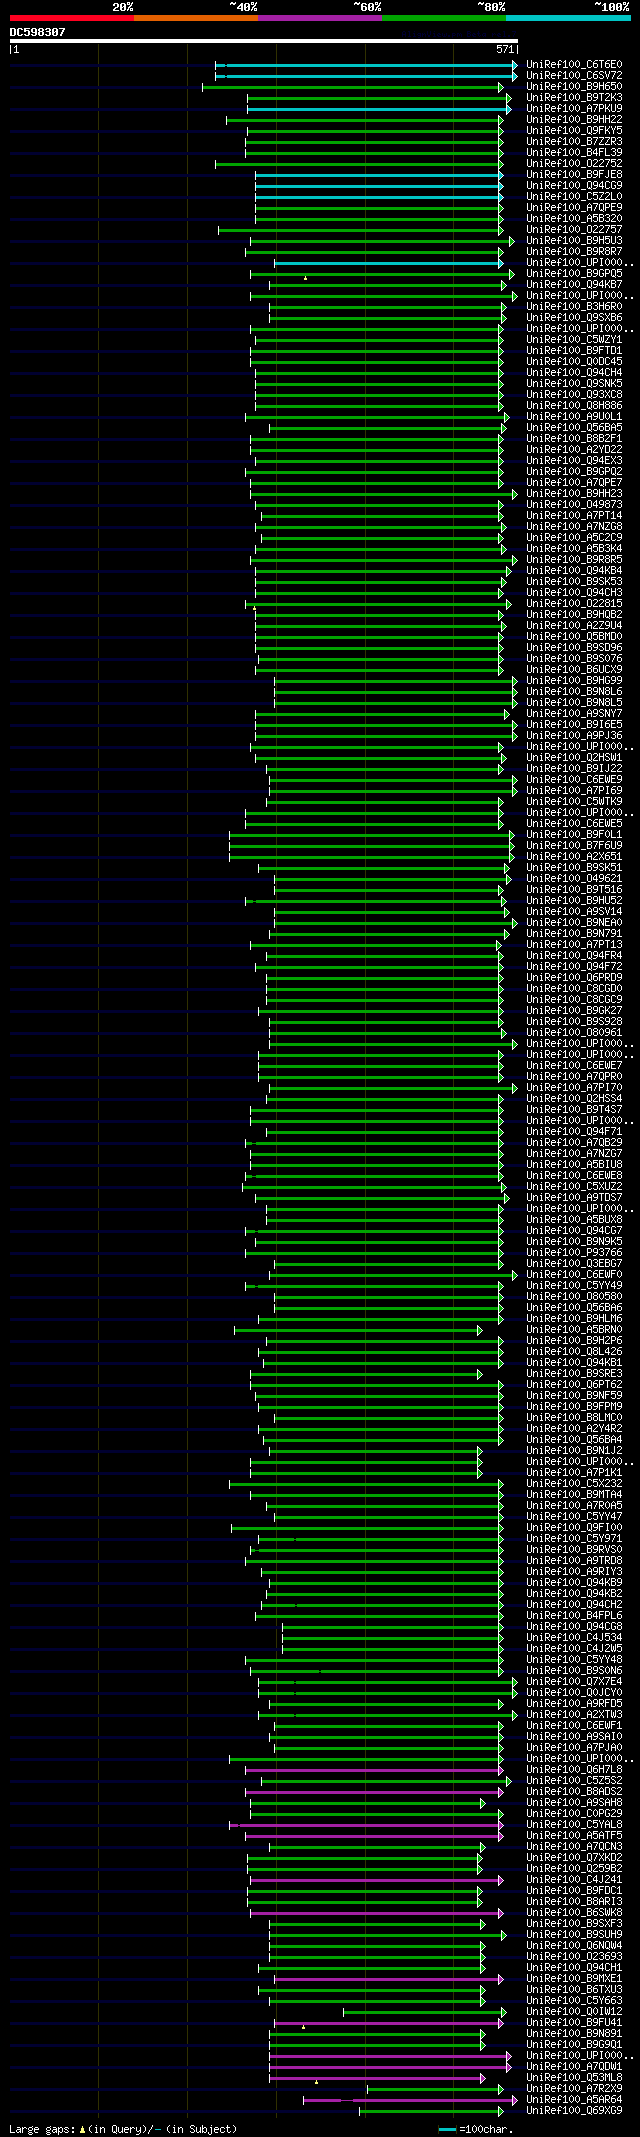Click hit label UniRef100_O80961

574,1033
